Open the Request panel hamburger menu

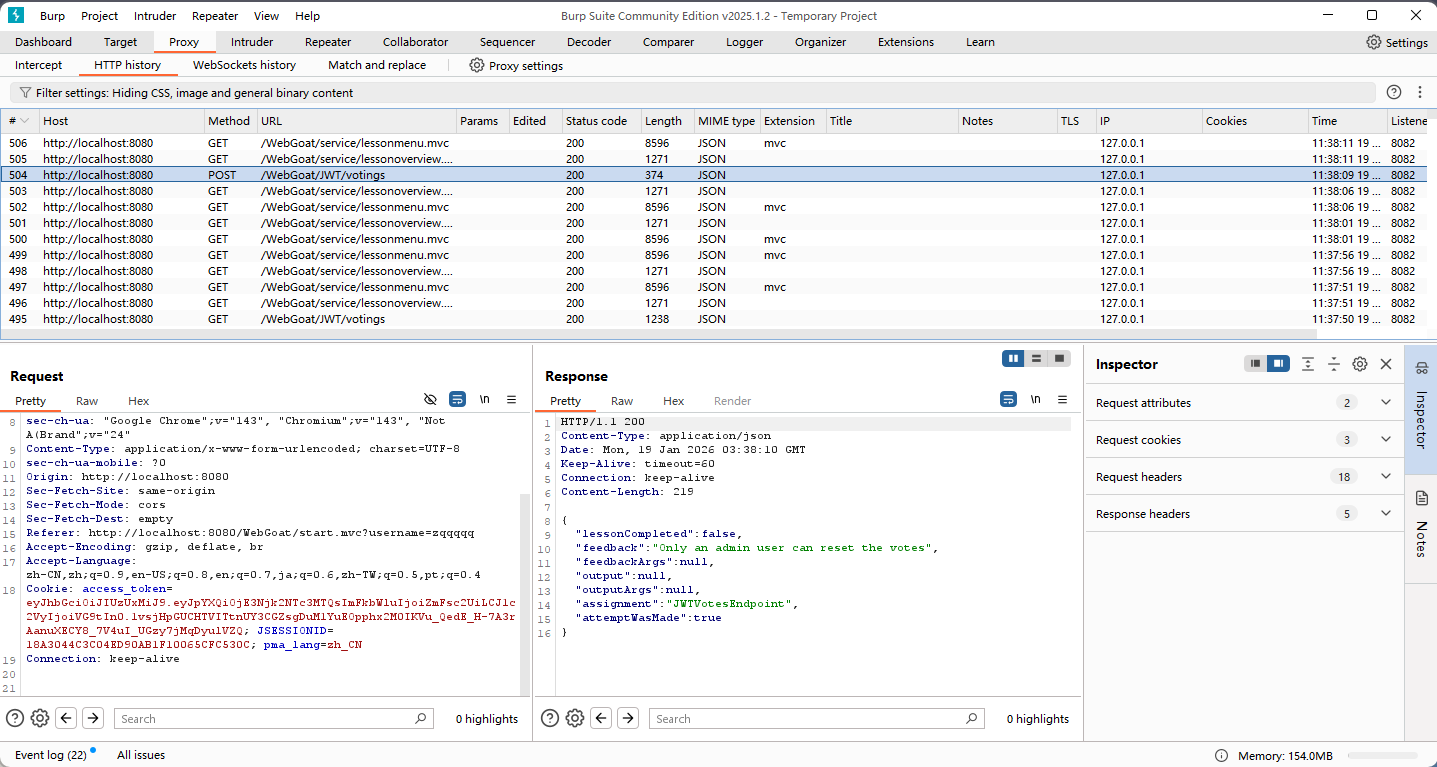[x=511, y=399]
